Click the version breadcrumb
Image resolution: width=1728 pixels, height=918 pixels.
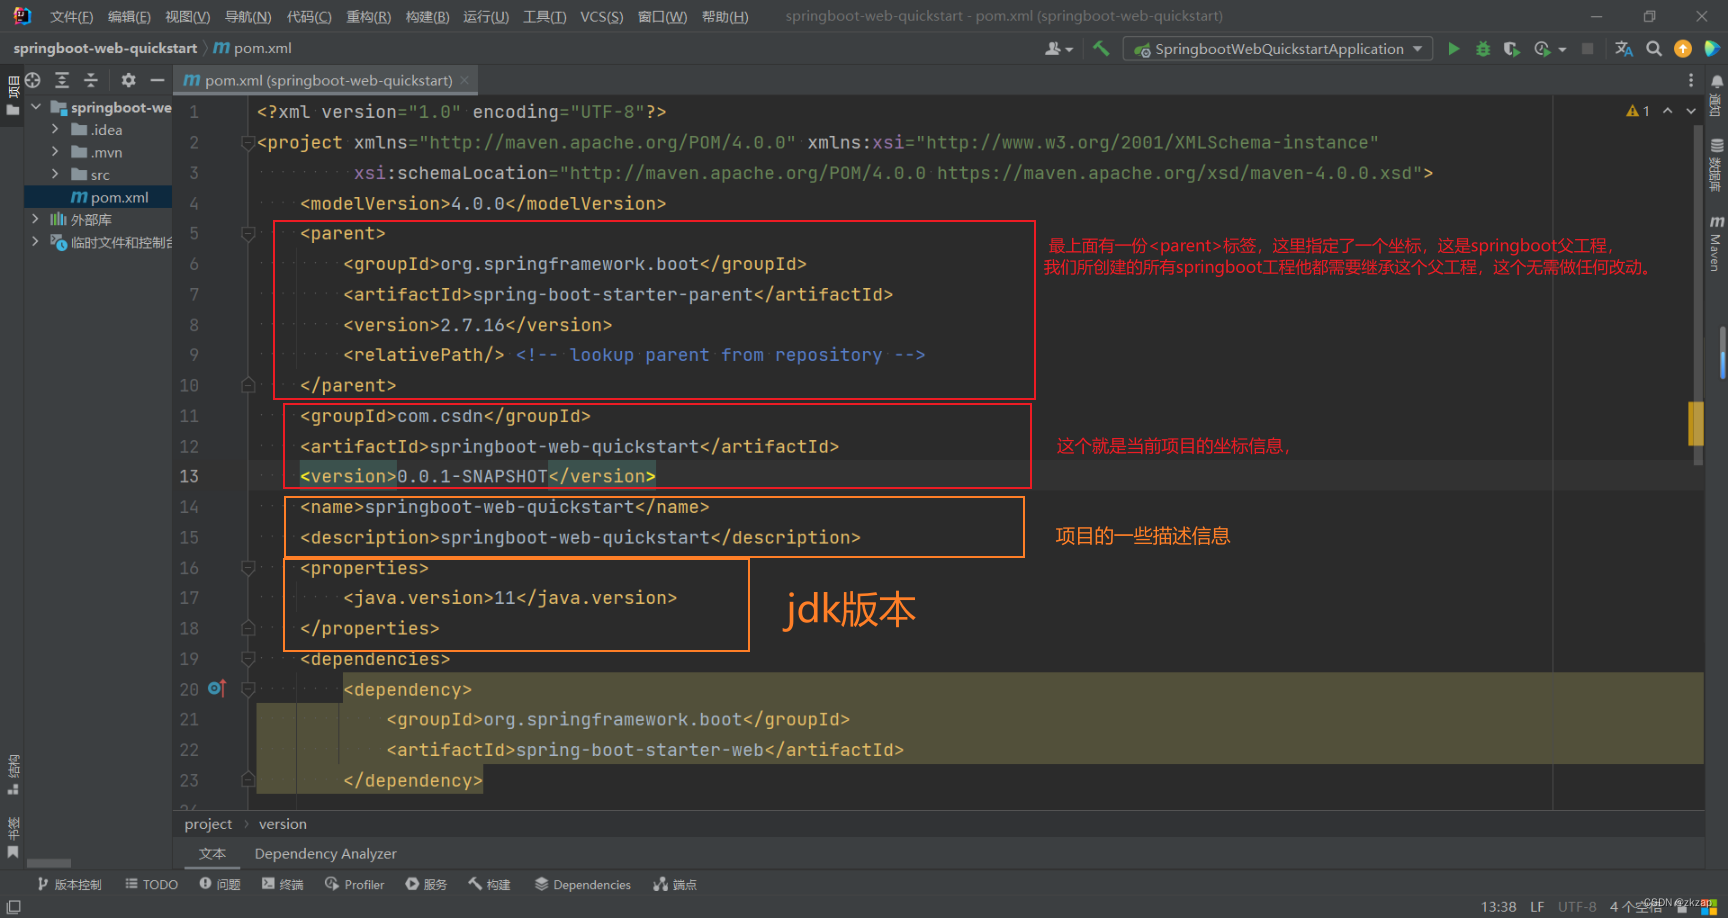coord(283,824)
